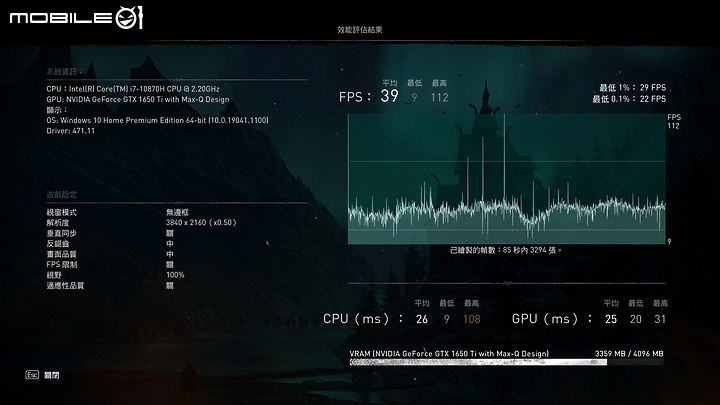
Task: Select the maximum FPS value 112 beside 39
Action: click(439, 97)
